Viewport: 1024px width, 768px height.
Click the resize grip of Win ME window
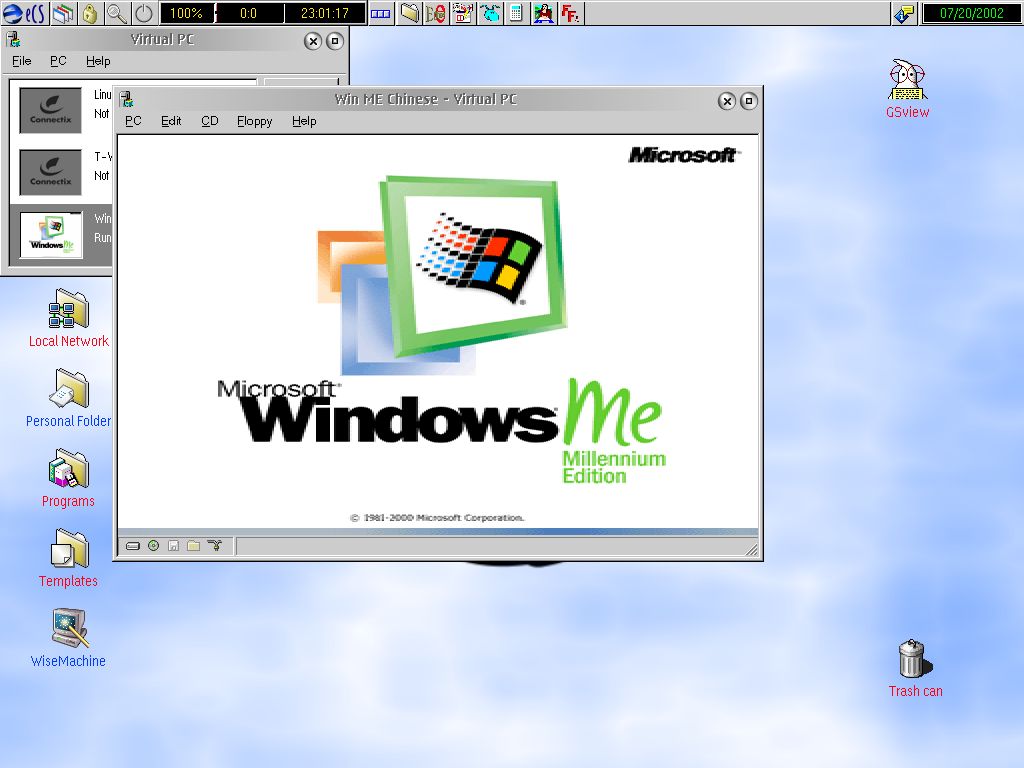(752, 549)
